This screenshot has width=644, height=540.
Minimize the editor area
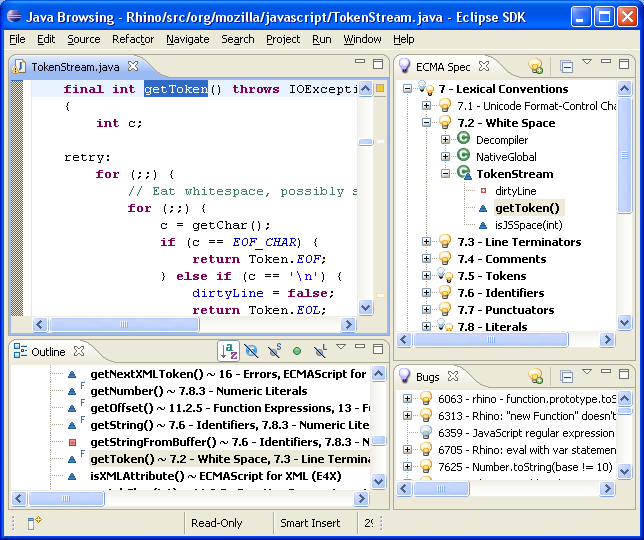(360, 62)
